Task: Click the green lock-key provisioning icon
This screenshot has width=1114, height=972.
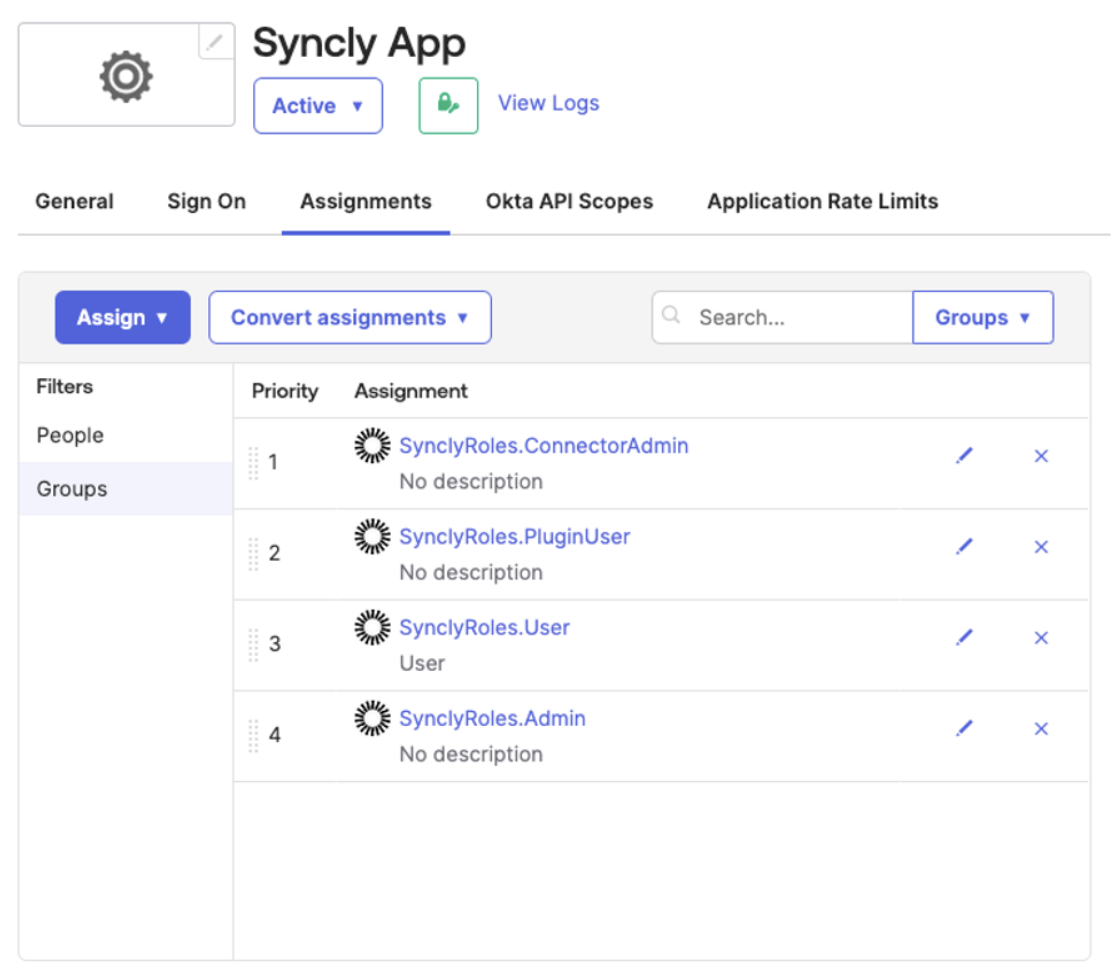Action: (448, 105)
